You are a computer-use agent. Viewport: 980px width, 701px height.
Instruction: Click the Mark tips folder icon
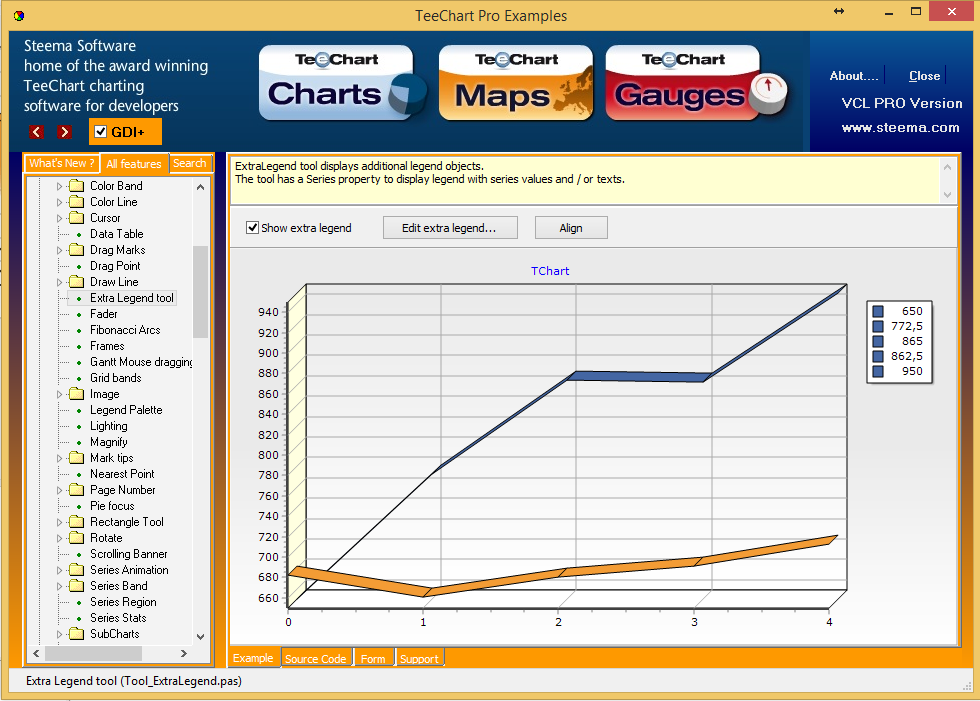point(76,458)
